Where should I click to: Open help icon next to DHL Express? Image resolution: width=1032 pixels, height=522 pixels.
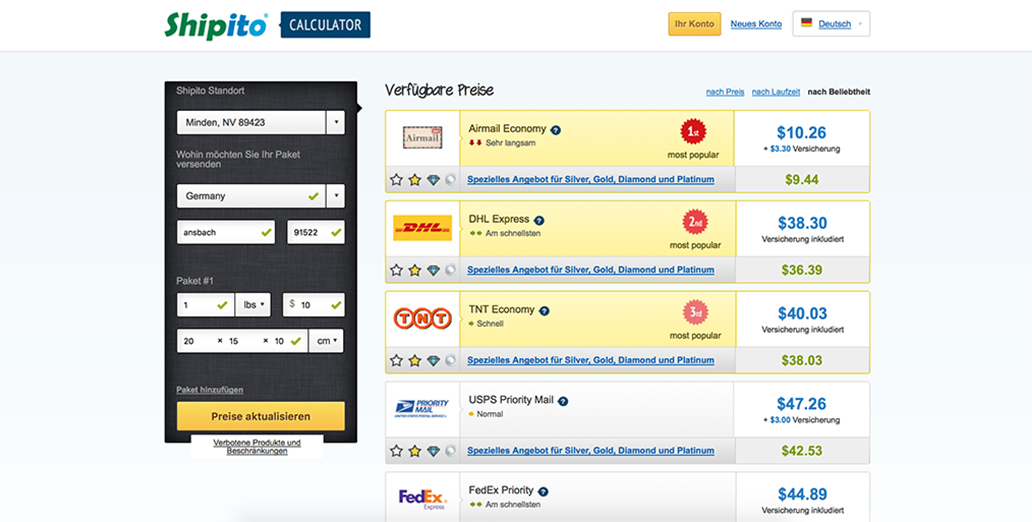(539, 220)
